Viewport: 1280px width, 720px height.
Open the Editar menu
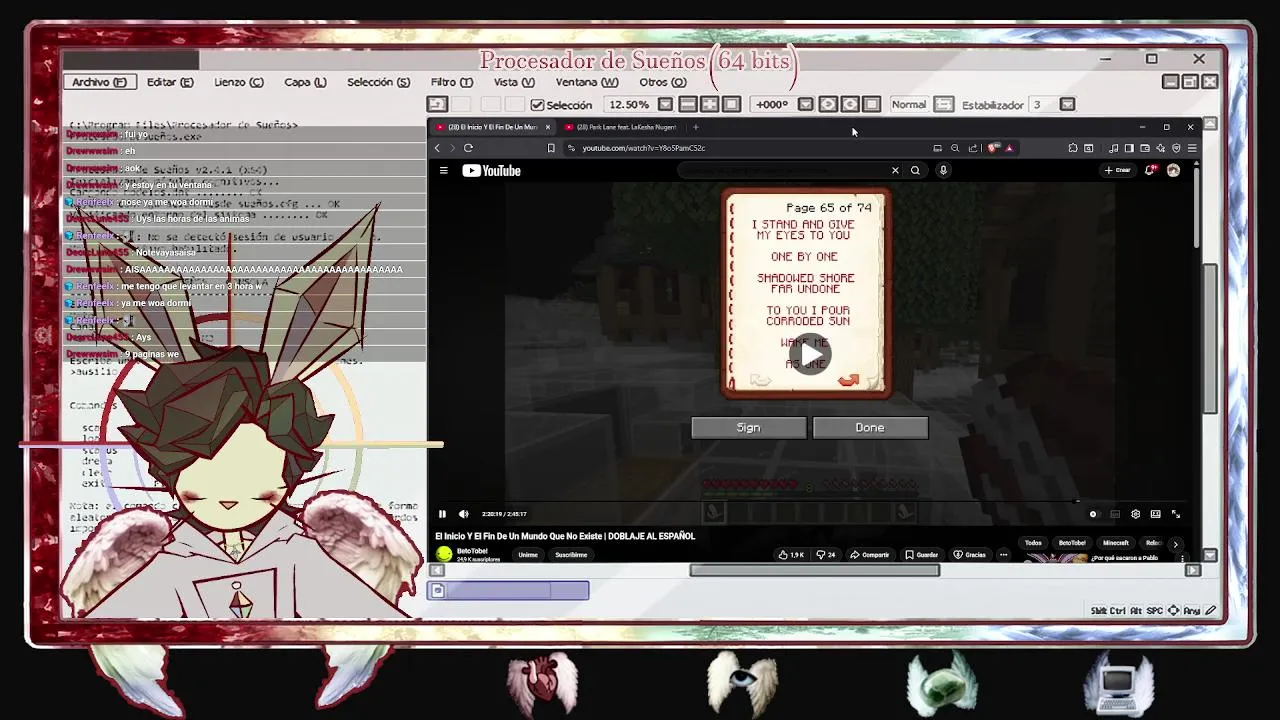click(x=170, y=82)
